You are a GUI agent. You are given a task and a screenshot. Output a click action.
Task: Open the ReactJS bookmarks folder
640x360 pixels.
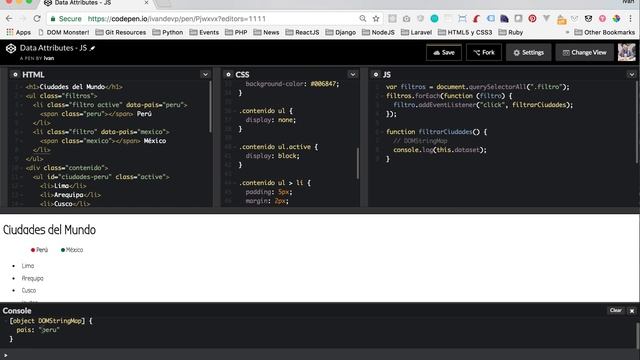pos(302,32)
